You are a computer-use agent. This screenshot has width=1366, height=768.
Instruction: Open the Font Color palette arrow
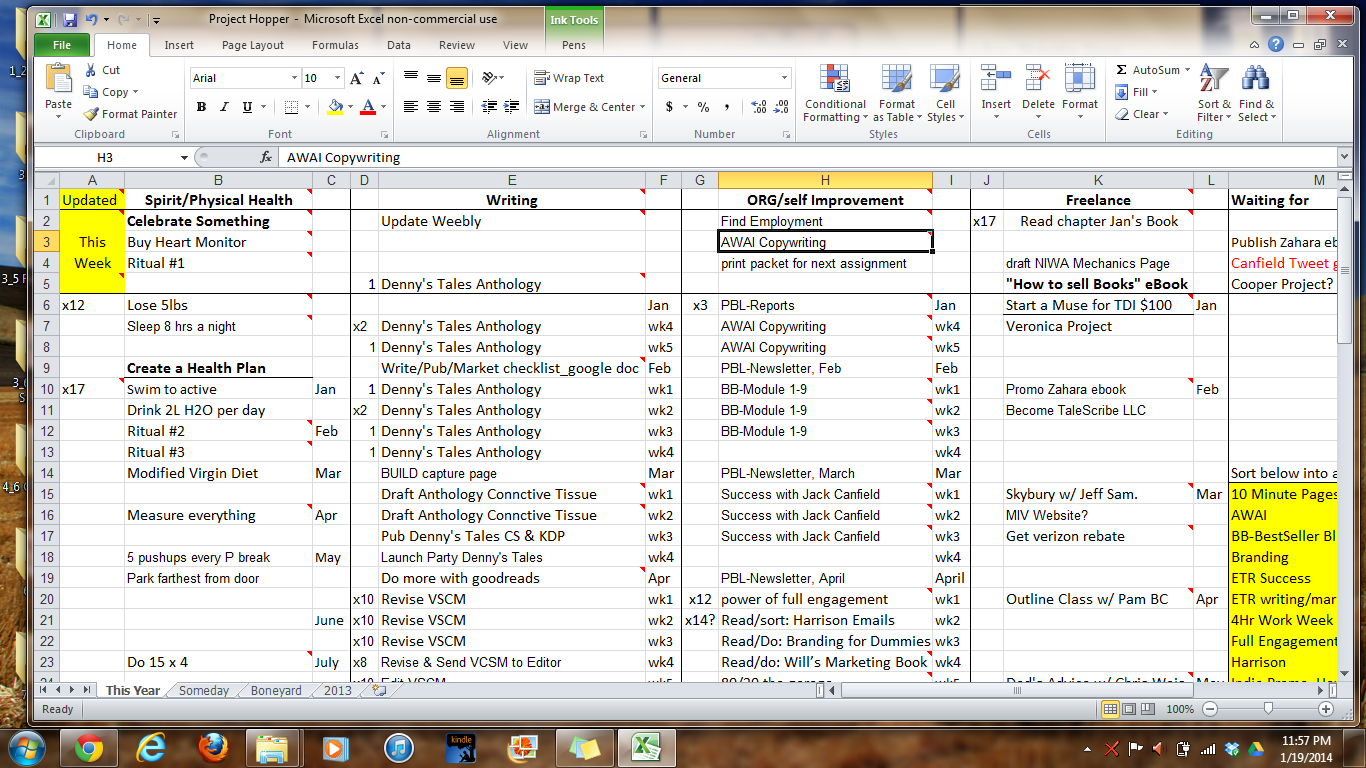coord(383,107)
